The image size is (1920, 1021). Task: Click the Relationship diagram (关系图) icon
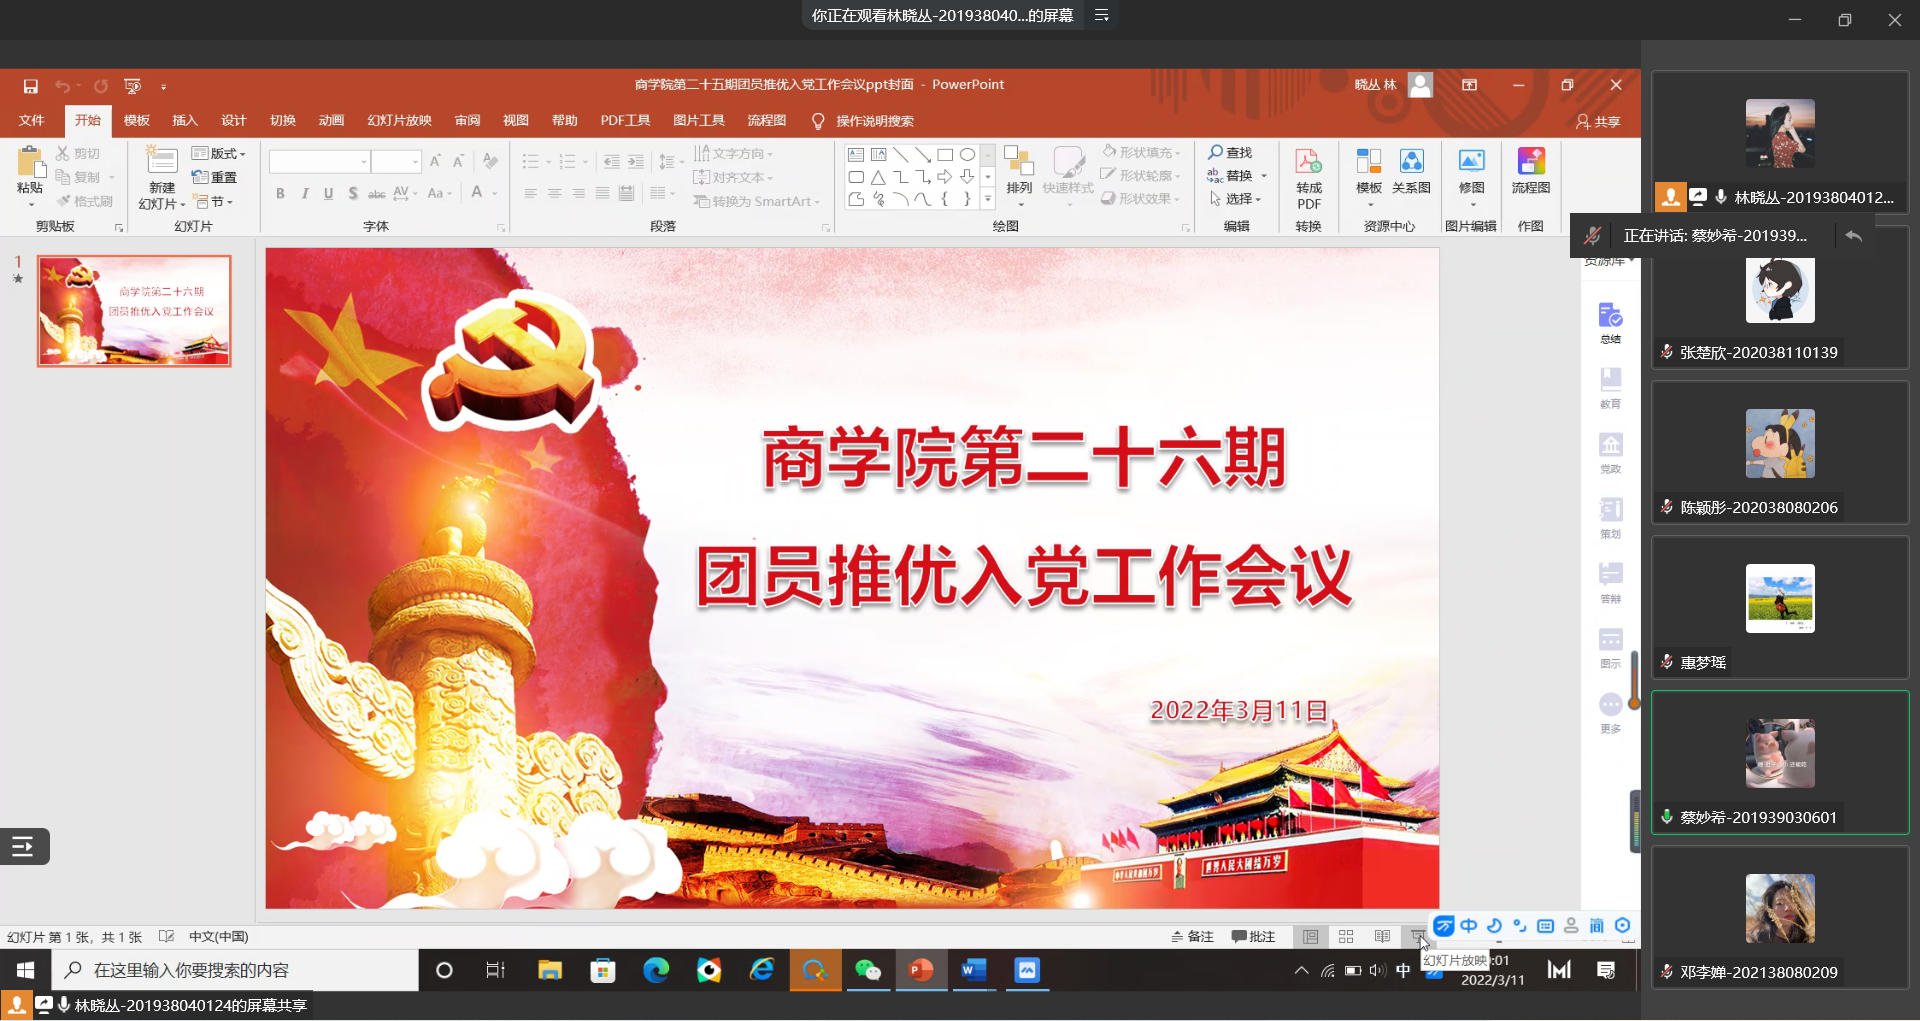pos(1411,161)
